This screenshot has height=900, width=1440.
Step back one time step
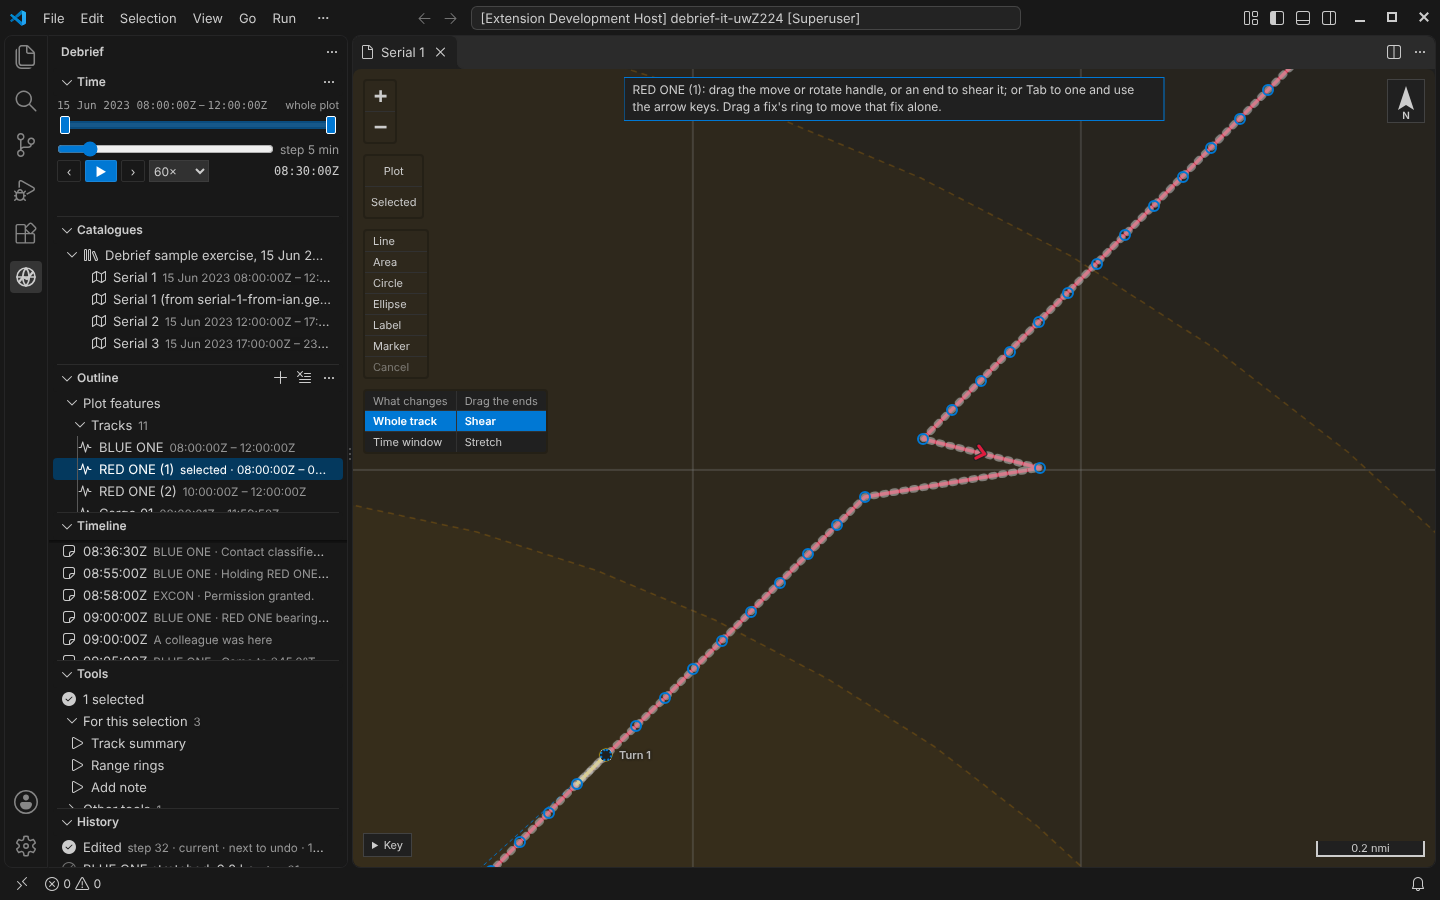click(69, 172)
